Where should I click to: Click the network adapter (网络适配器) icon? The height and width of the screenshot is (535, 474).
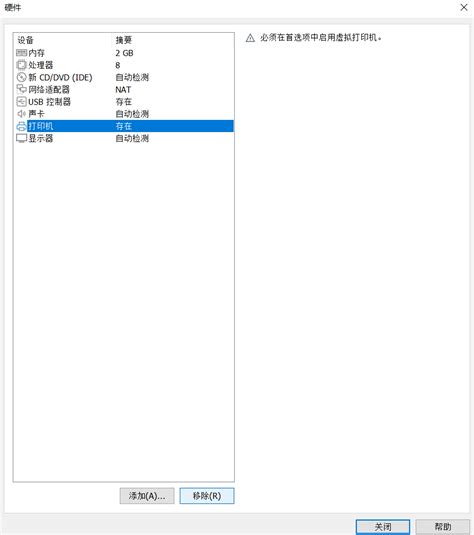[21, 89]
